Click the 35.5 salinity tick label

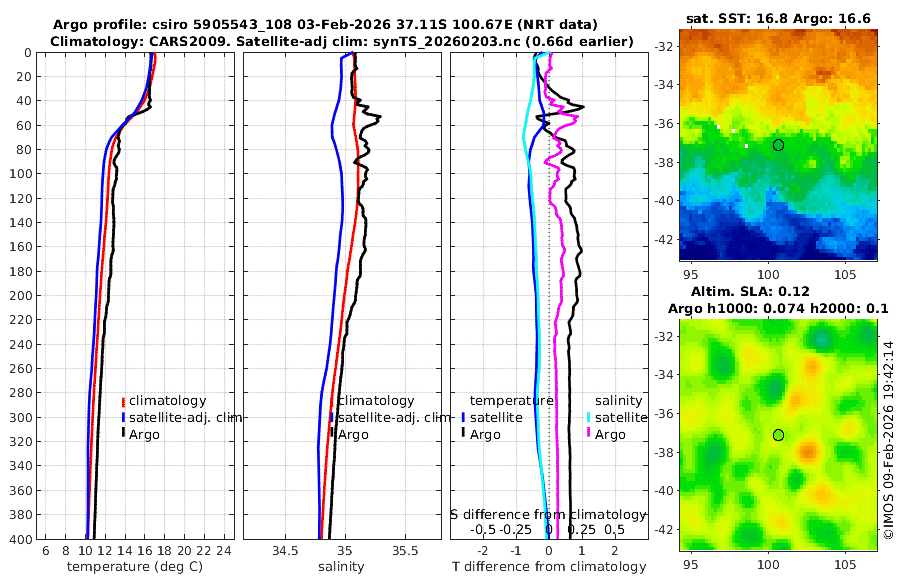tap(405, 551)
